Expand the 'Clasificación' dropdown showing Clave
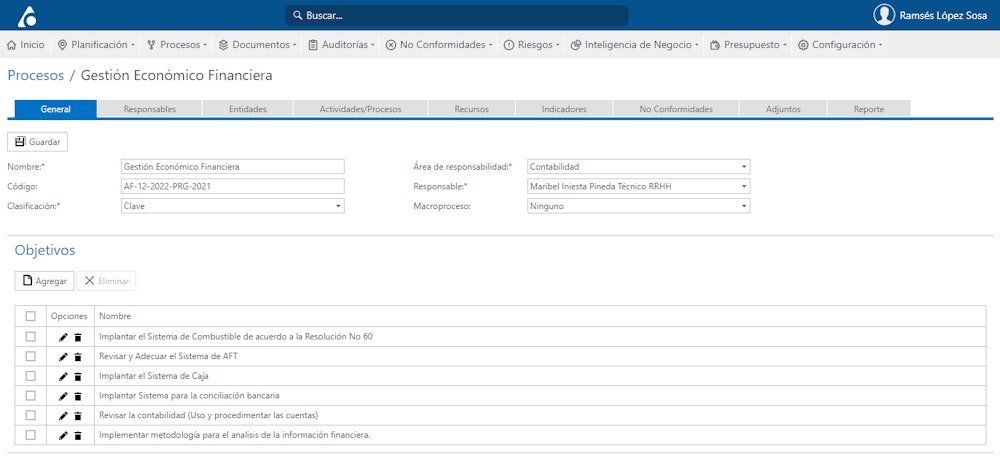 (x=232, y=206)
